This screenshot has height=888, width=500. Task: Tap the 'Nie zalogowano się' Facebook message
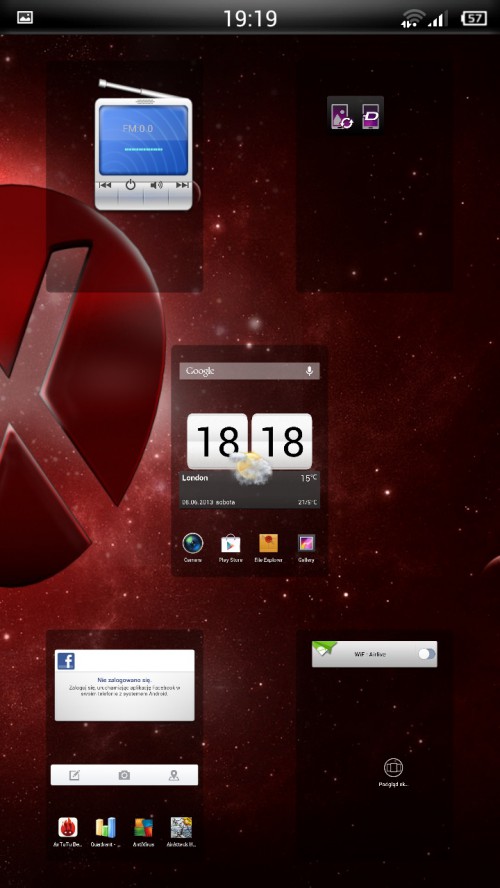(x=124, y=678)
